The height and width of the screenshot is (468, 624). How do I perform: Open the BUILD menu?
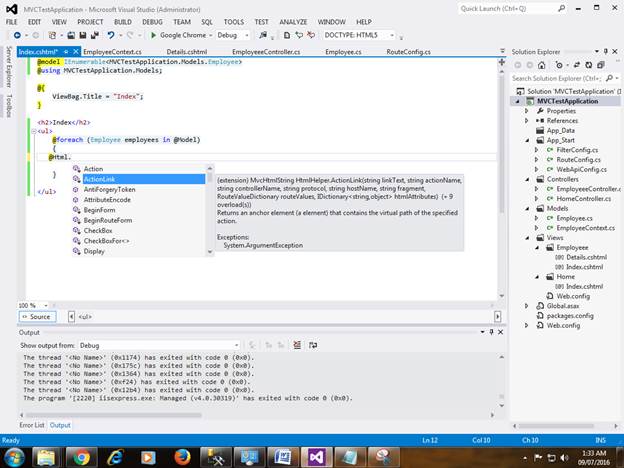coord(124,21)
